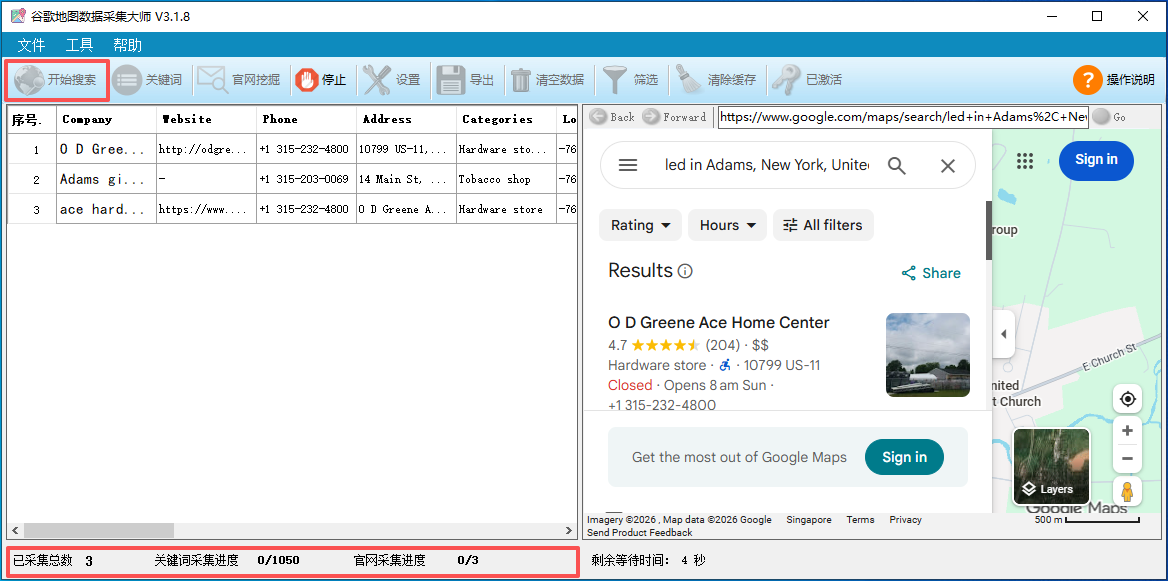Expand the Hours filter dropdown
1168x581 pixels.
pos(727,225)
